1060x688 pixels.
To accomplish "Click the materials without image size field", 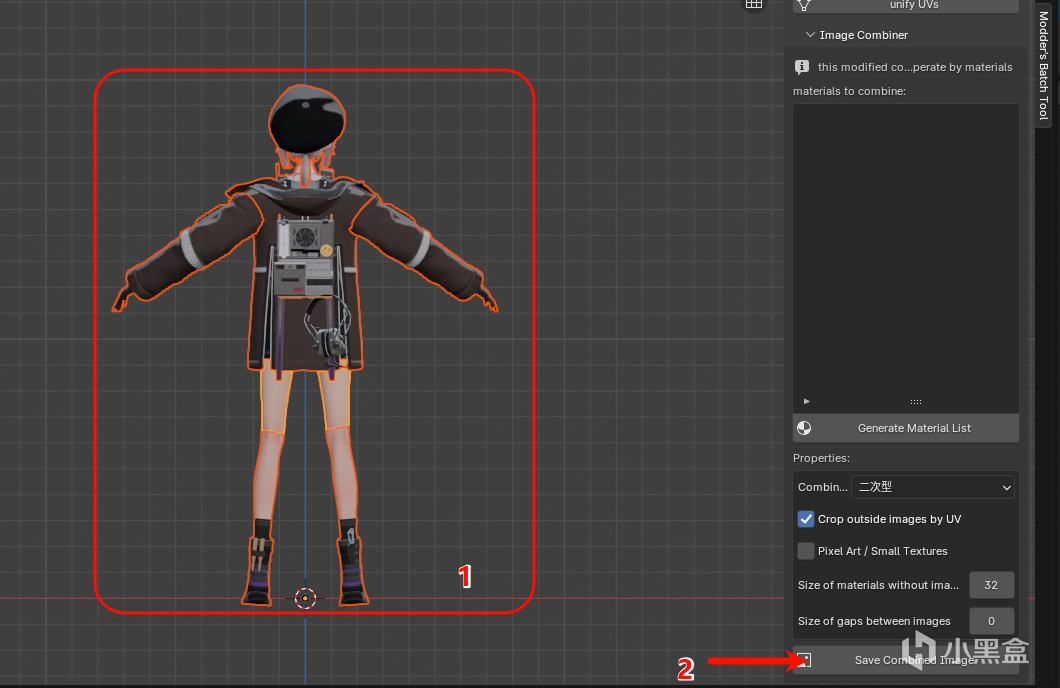I will [x=991, y=585].
